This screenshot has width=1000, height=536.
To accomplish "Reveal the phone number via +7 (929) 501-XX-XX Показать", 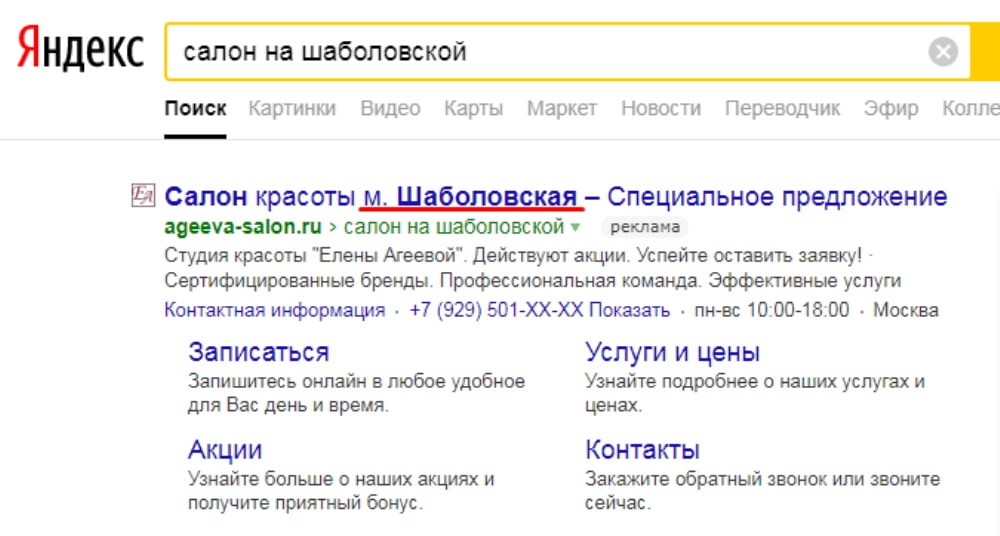I will click(540, 310).
